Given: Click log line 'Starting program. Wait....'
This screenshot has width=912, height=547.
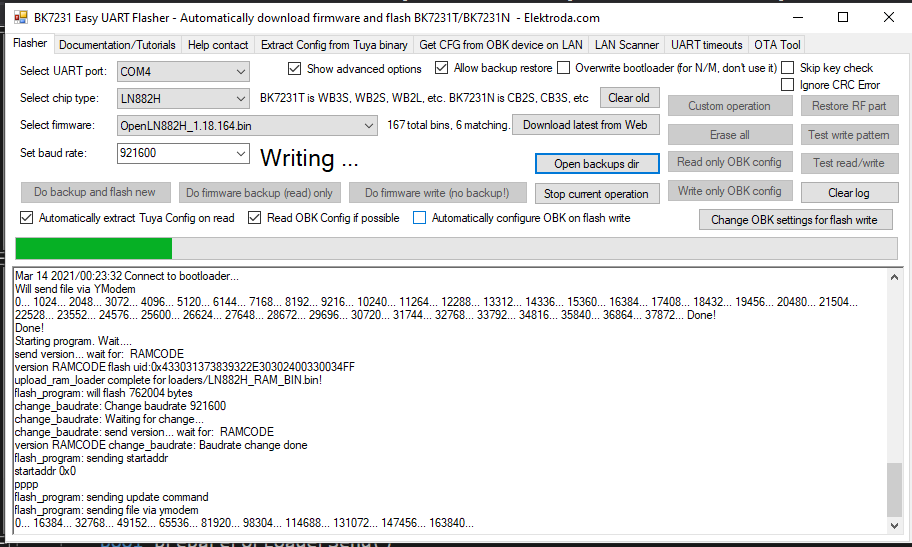Looking at the screenshot, I should [x=73, y=341].
